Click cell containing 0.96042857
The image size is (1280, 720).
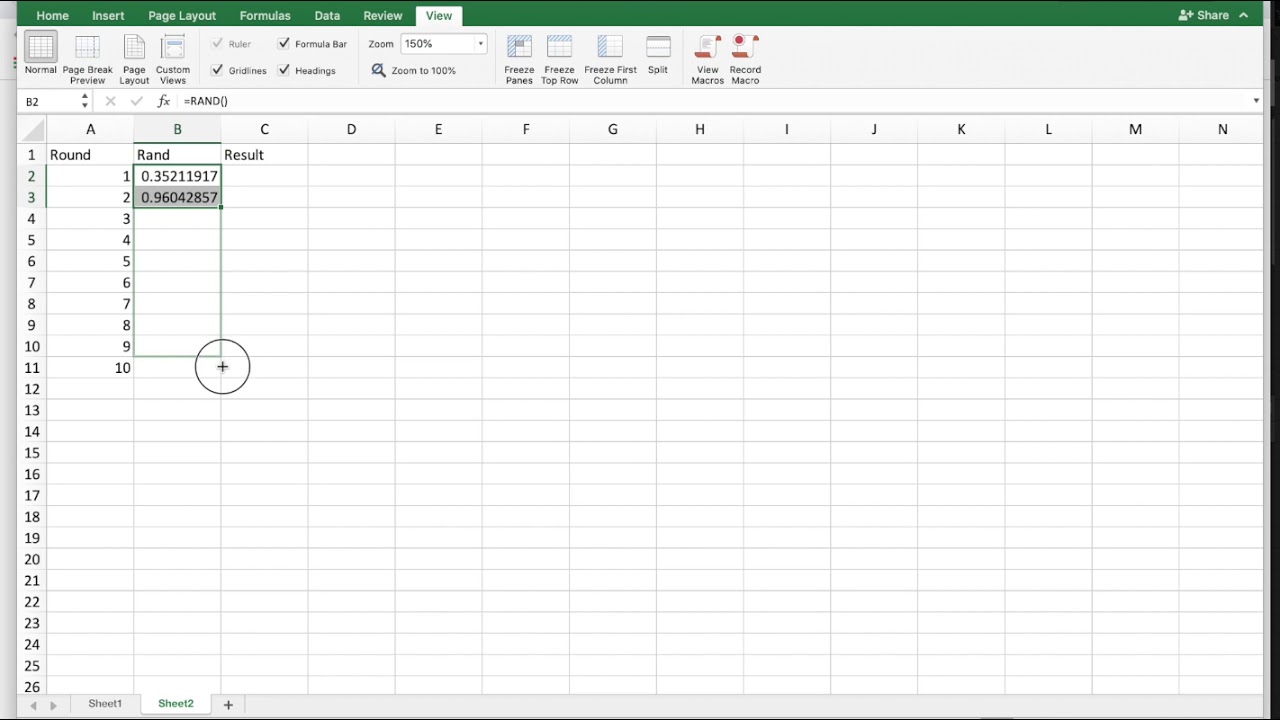177,198
